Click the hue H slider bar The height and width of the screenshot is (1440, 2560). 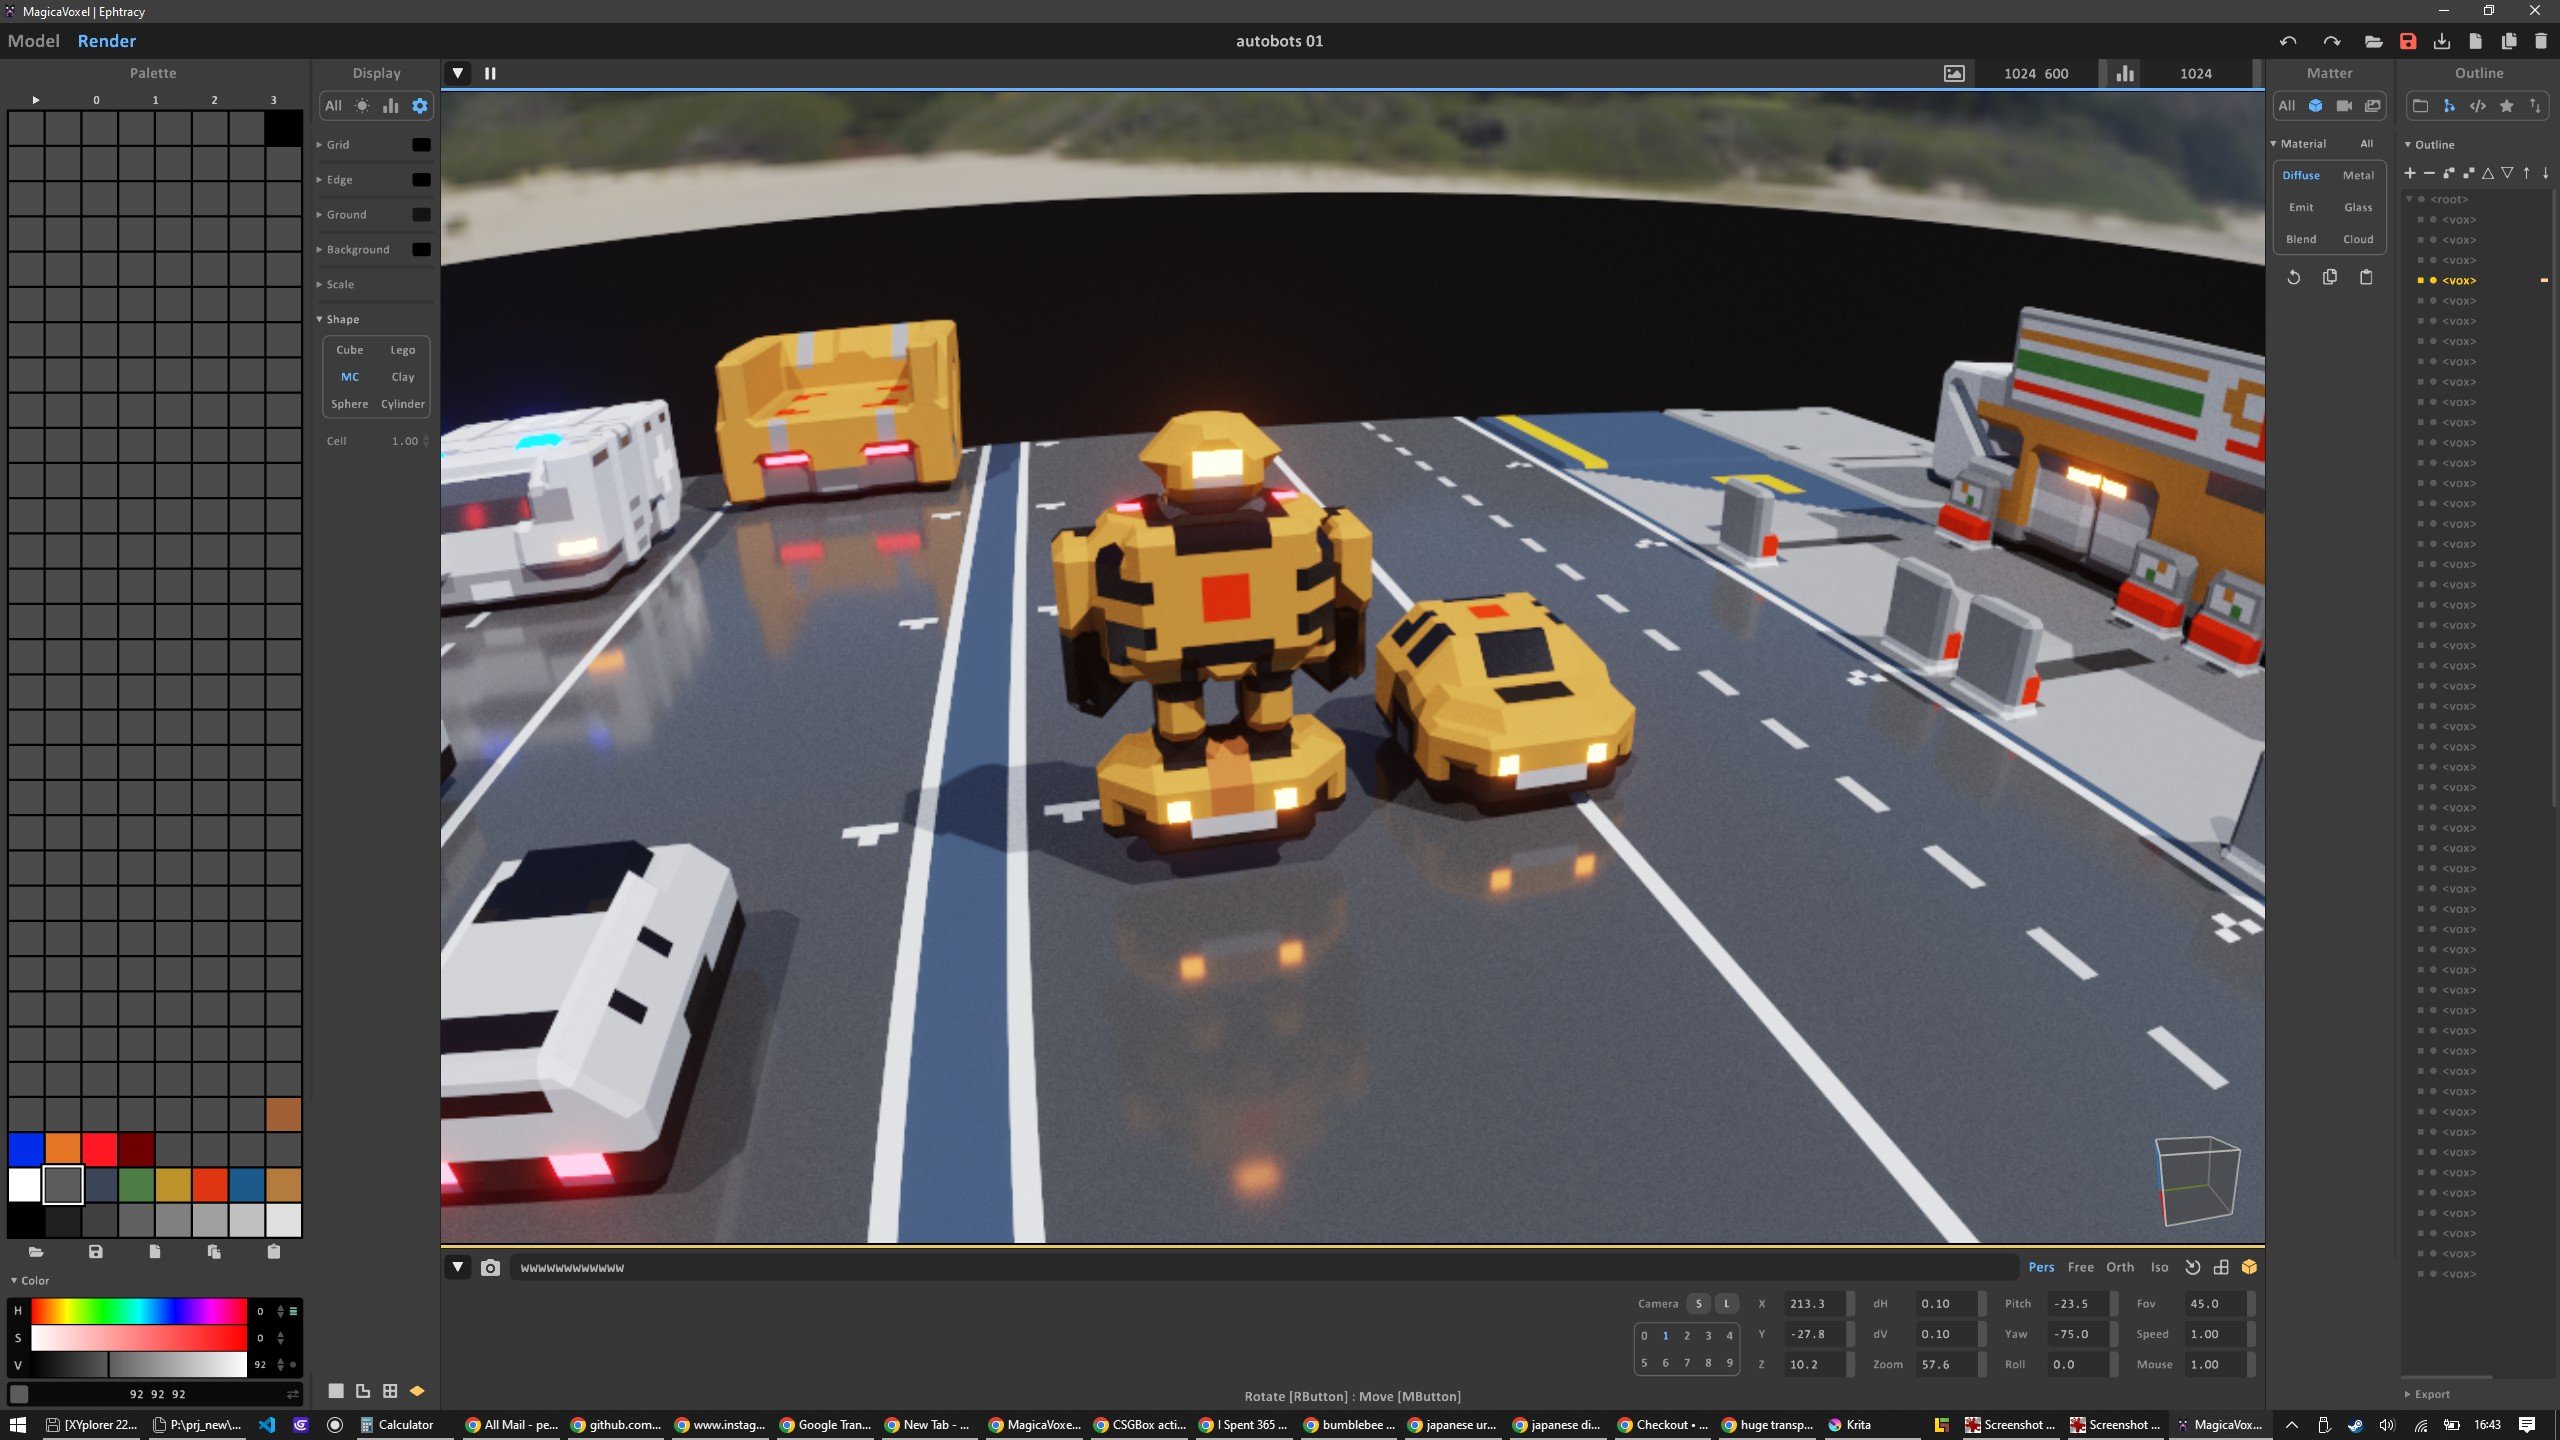pyautogui.click(x=139, y=1310)
